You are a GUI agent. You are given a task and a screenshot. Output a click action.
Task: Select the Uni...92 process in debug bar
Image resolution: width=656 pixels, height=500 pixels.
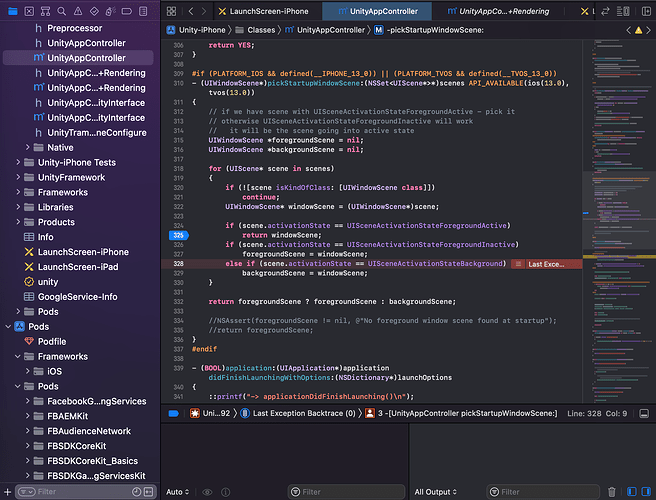pyautogui.click(x=210, y=413)
